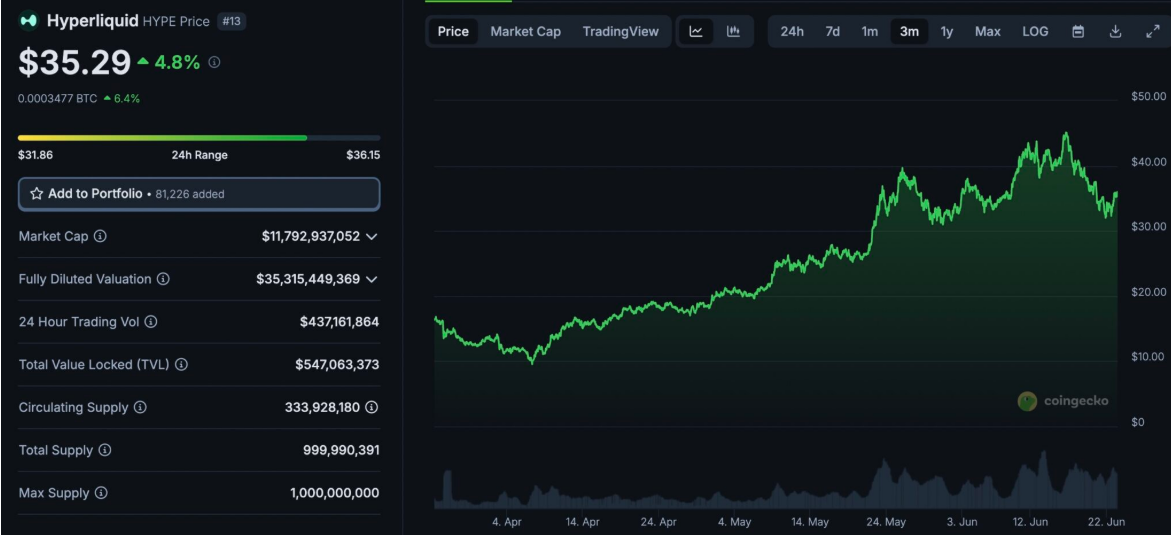Set chart range to 7d

click(x=833, y=31)
